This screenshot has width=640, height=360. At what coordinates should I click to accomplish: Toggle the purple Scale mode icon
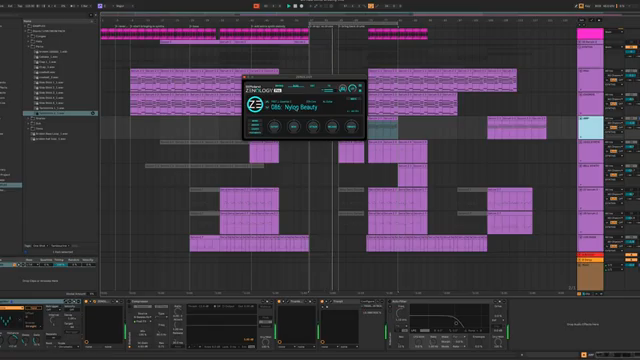point(100,6)
